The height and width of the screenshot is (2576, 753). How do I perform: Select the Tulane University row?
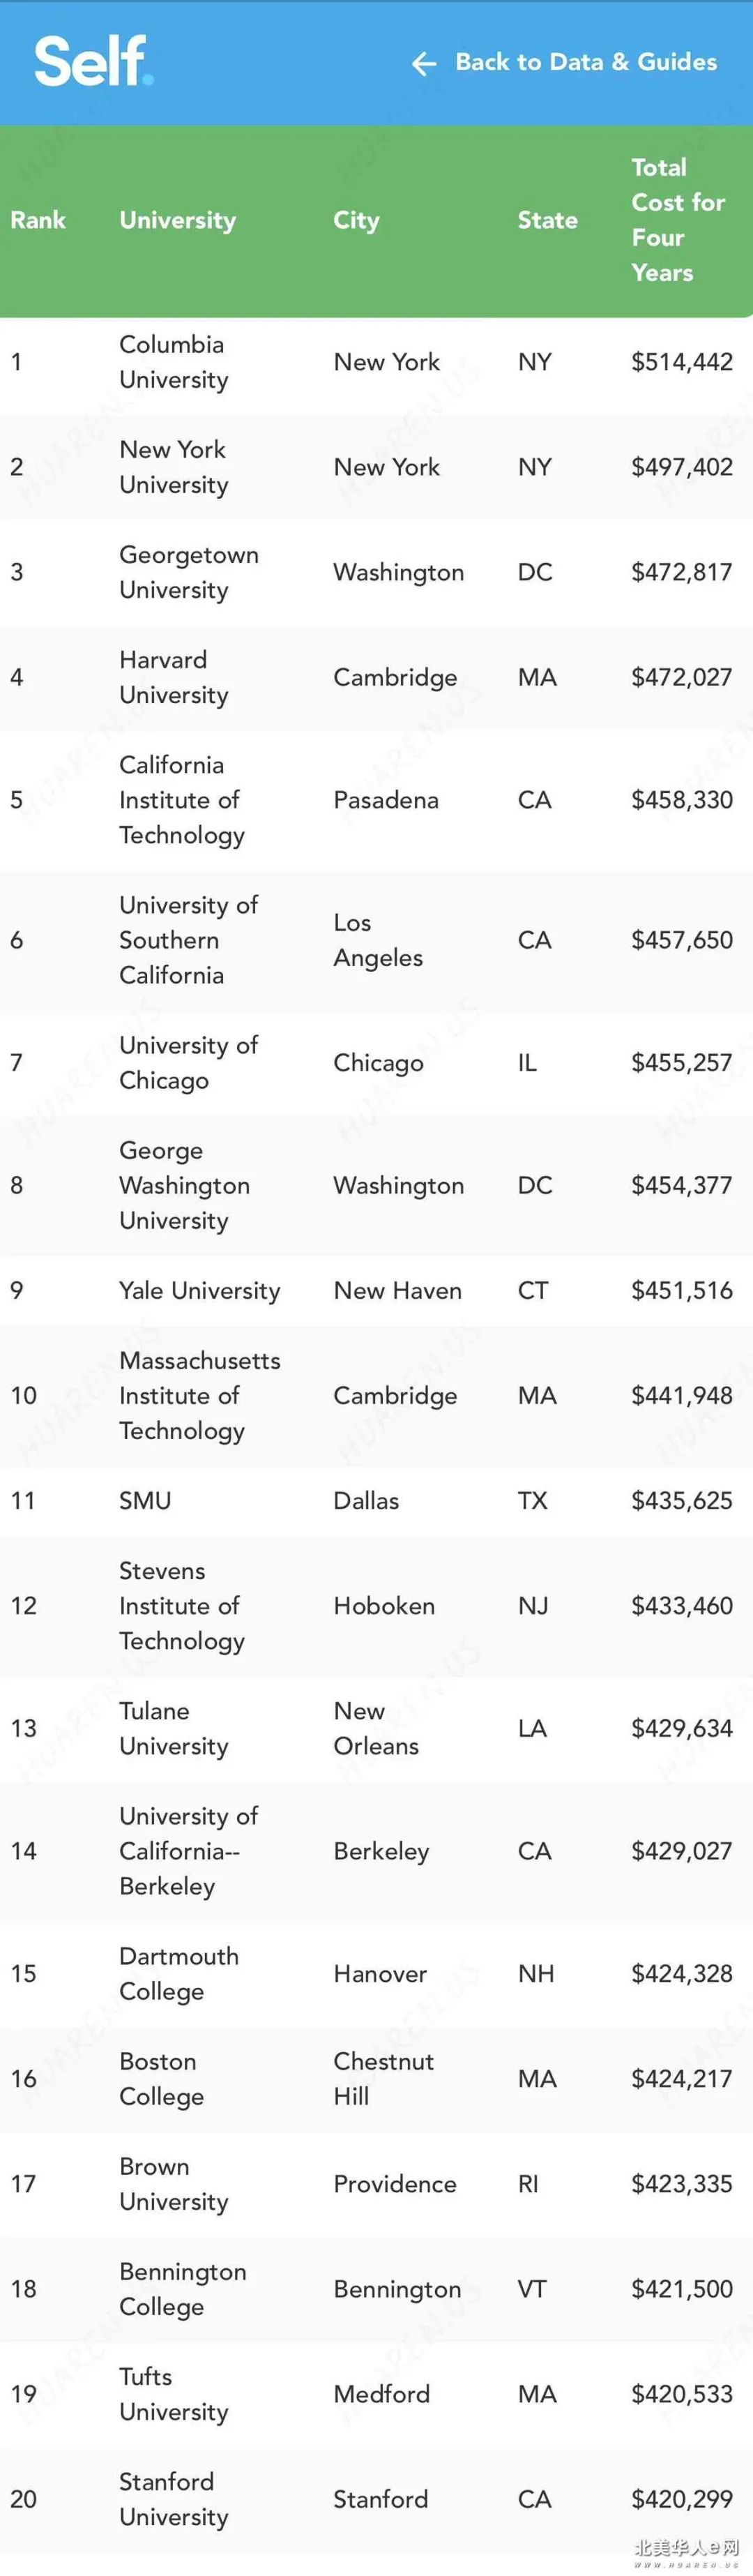coord(376,1728)
